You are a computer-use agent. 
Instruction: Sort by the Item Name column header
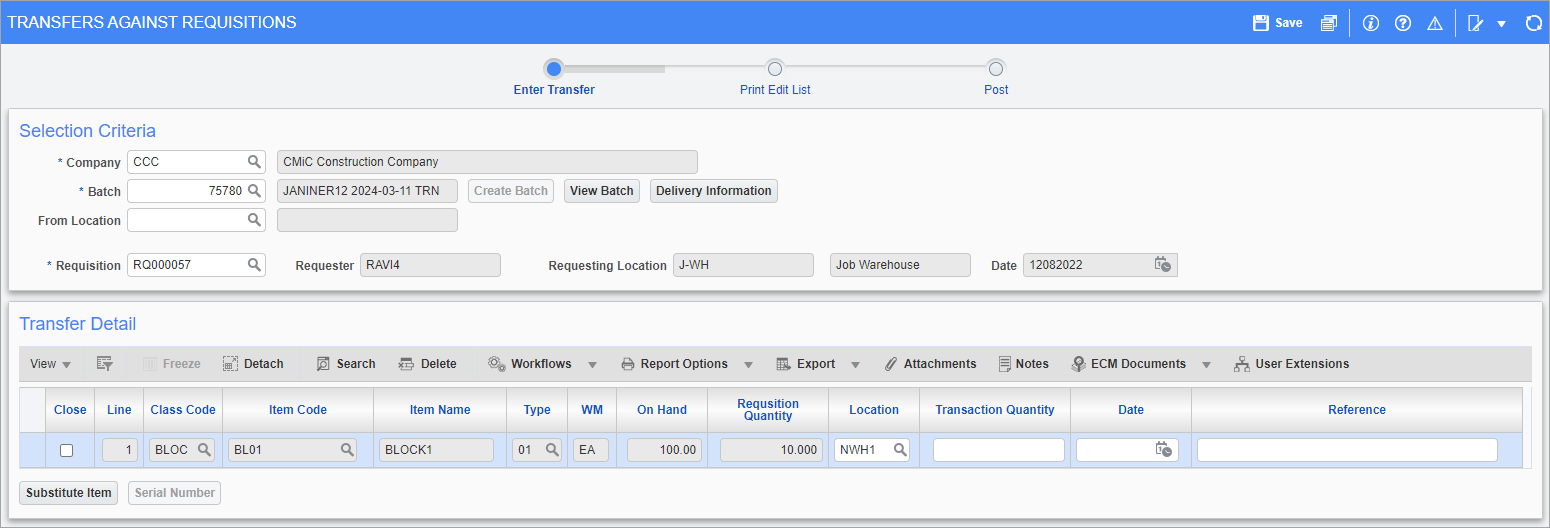440,410
